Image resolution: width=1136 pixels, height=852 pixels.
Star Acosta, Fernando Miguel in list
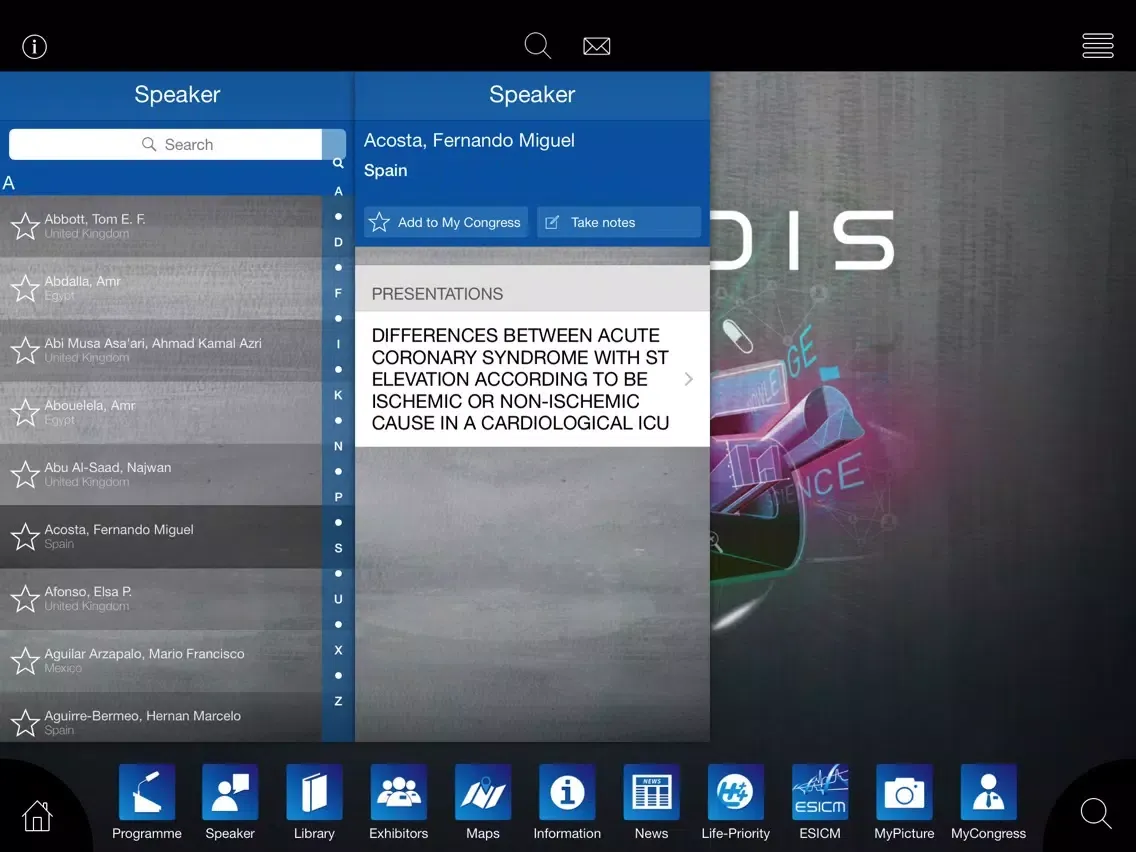point(25,537)
